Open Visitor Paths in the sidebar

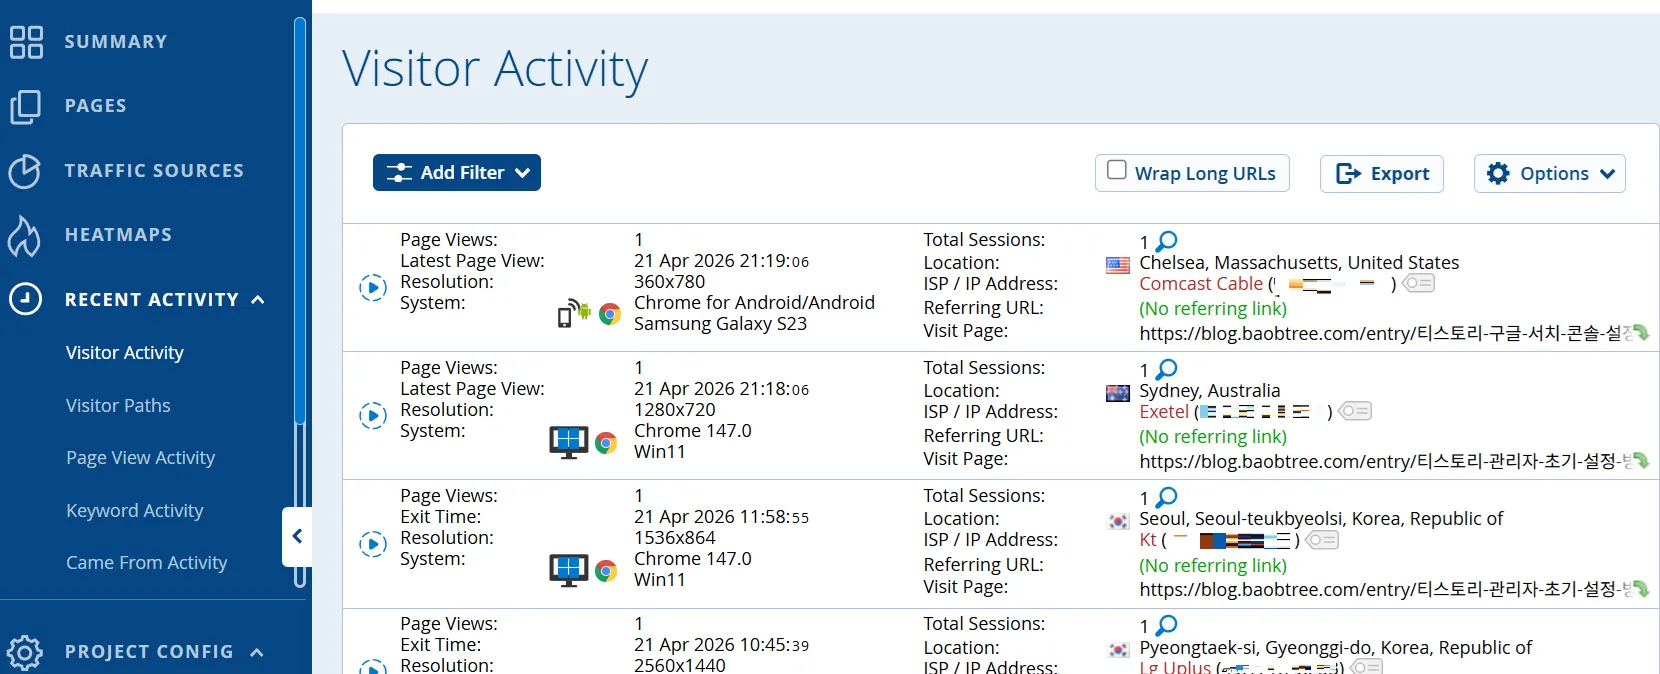pos(118,405)
